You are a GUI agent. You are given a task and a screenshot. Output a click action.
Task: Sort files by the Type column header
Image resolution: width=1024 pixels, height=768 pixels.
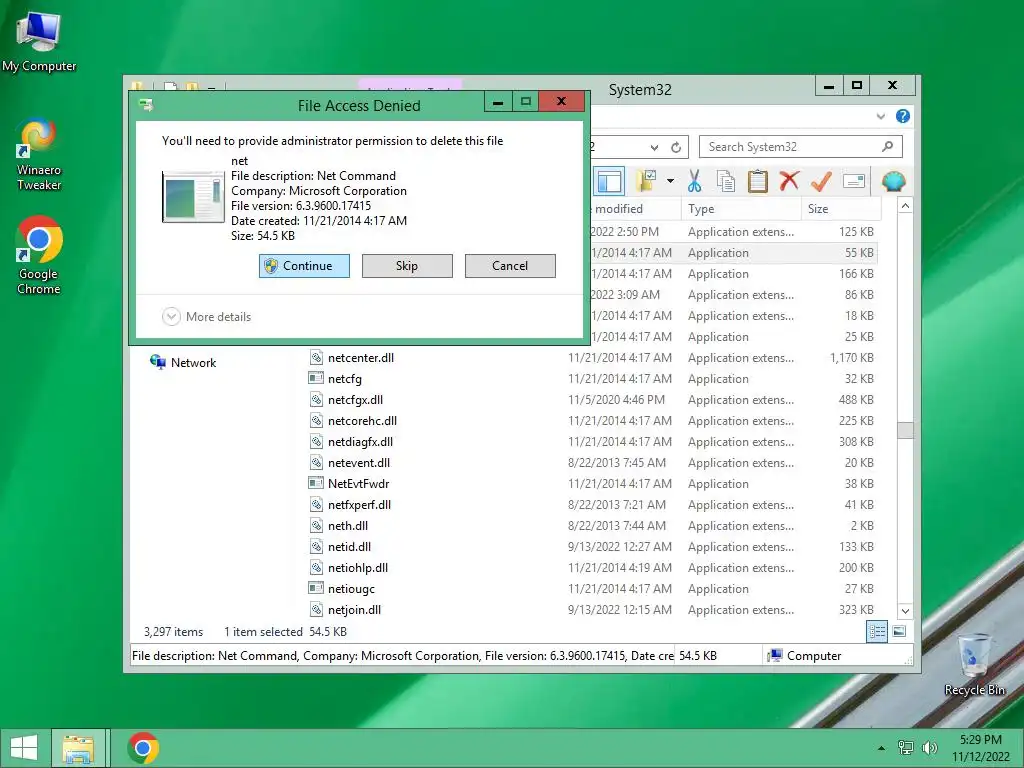click(741, 209)
